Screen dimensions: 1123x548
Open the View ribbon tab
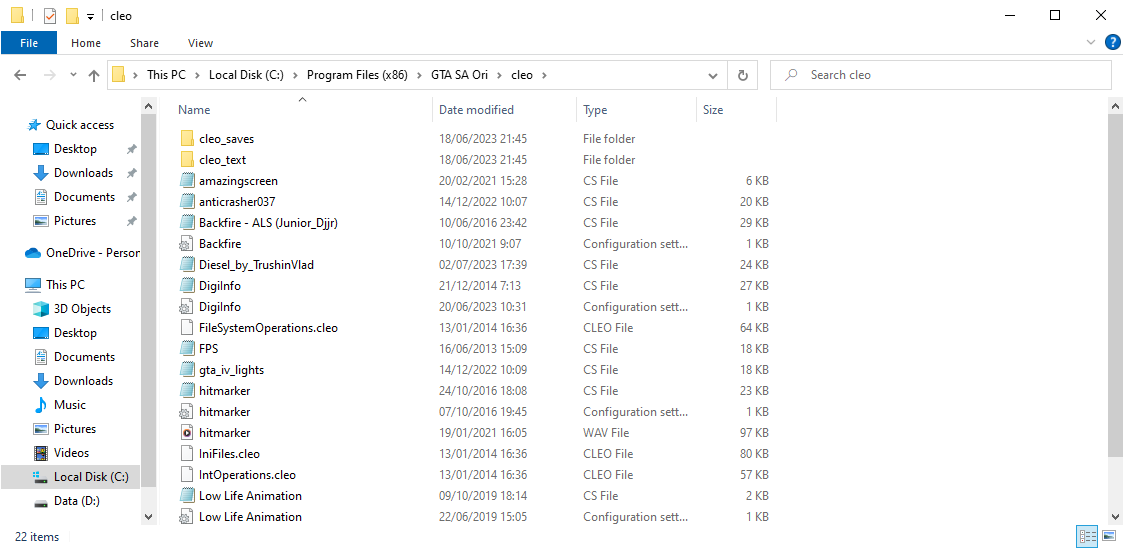coord(201,43)
